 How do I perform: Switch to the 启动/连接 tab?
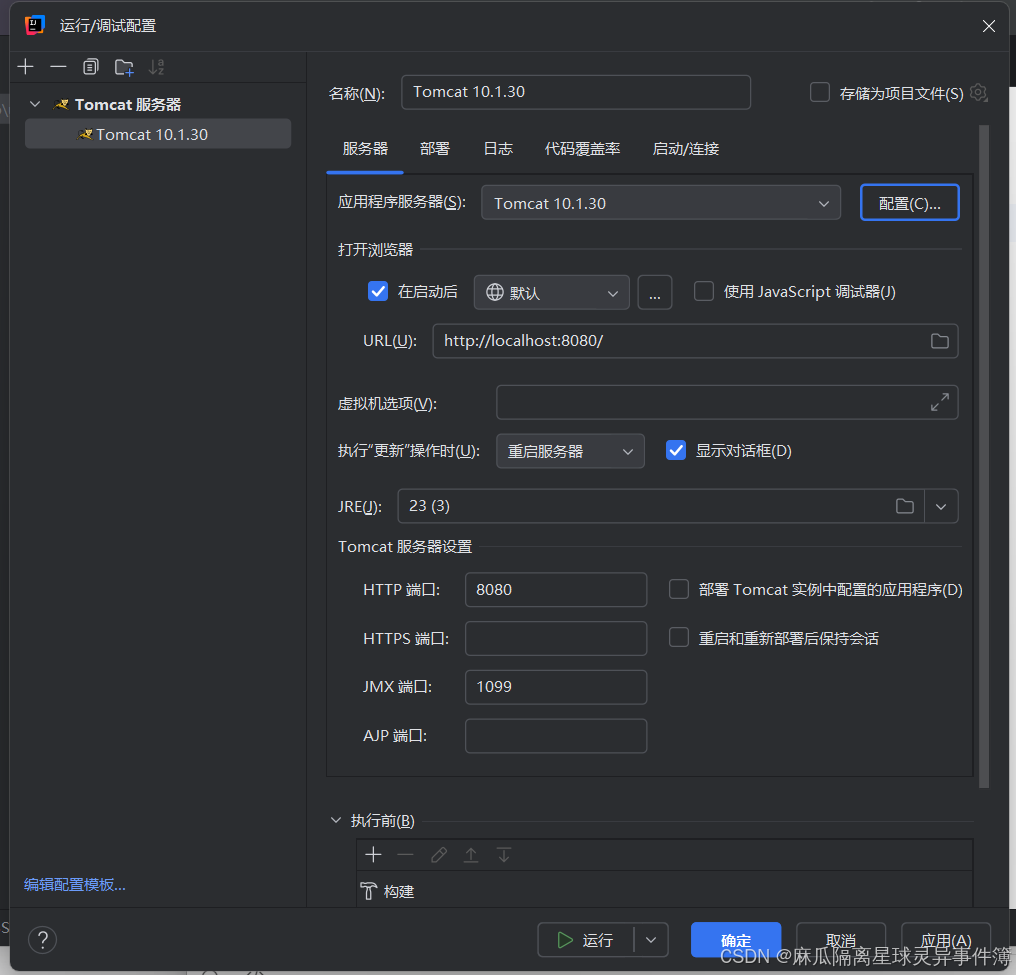[x=686, y=149]
